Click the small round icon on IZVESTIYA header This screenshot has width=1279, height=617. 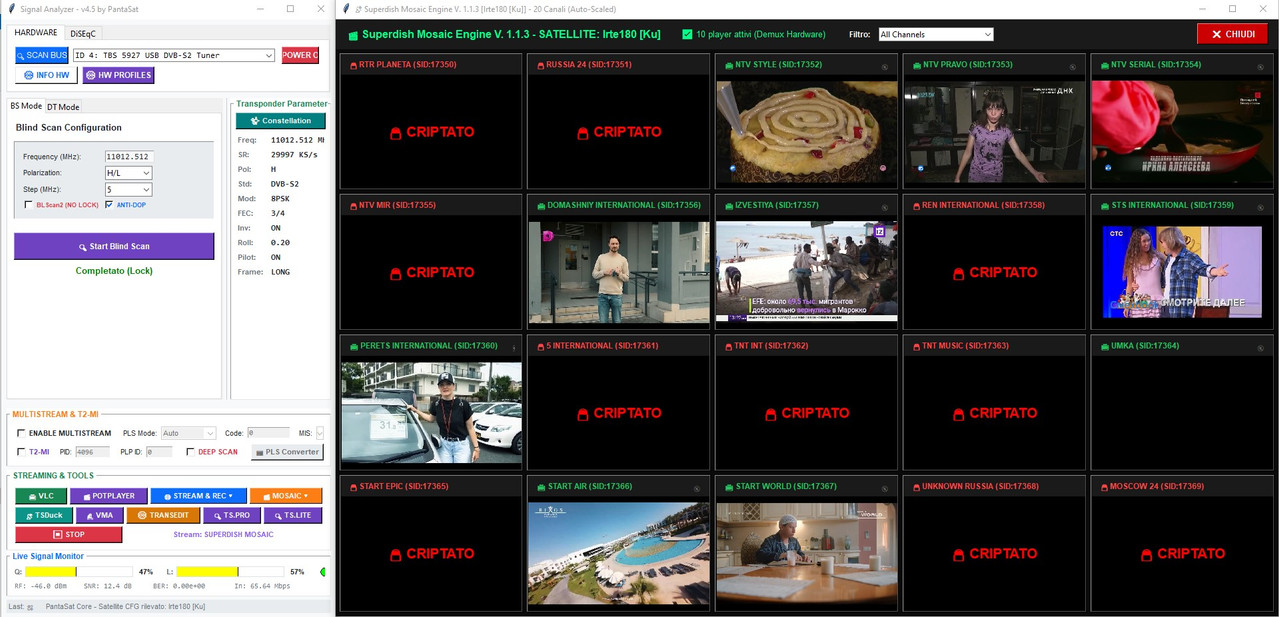[885, 208]
